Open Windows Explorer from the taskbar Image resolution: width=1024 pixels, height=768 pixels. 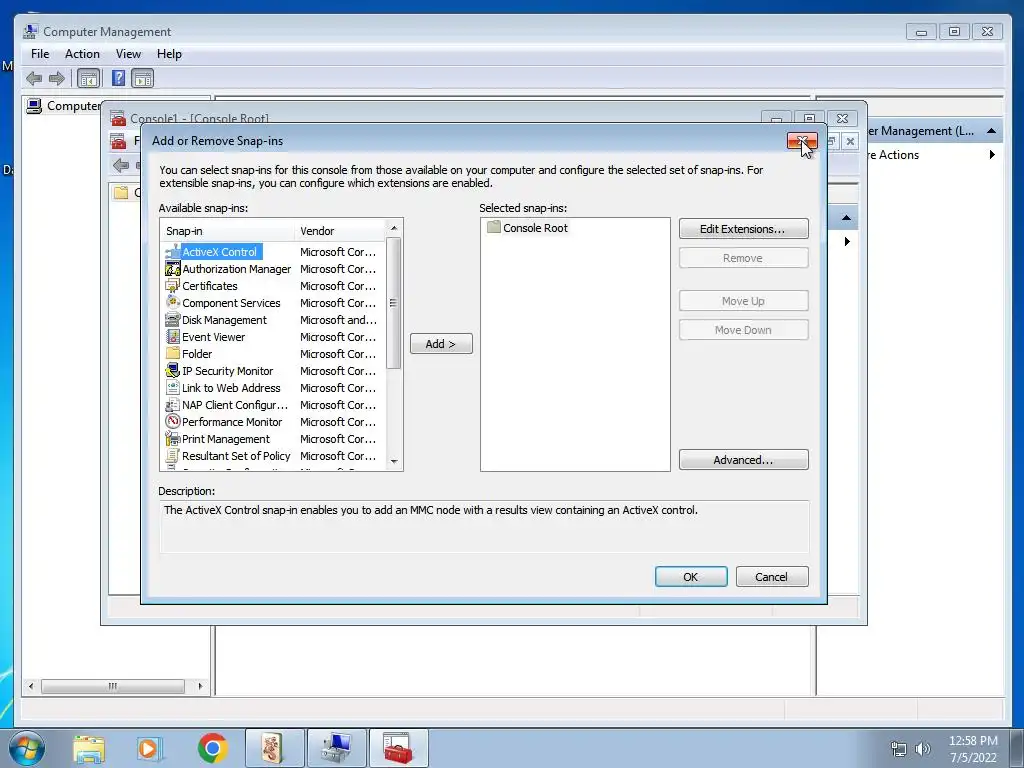89,748
